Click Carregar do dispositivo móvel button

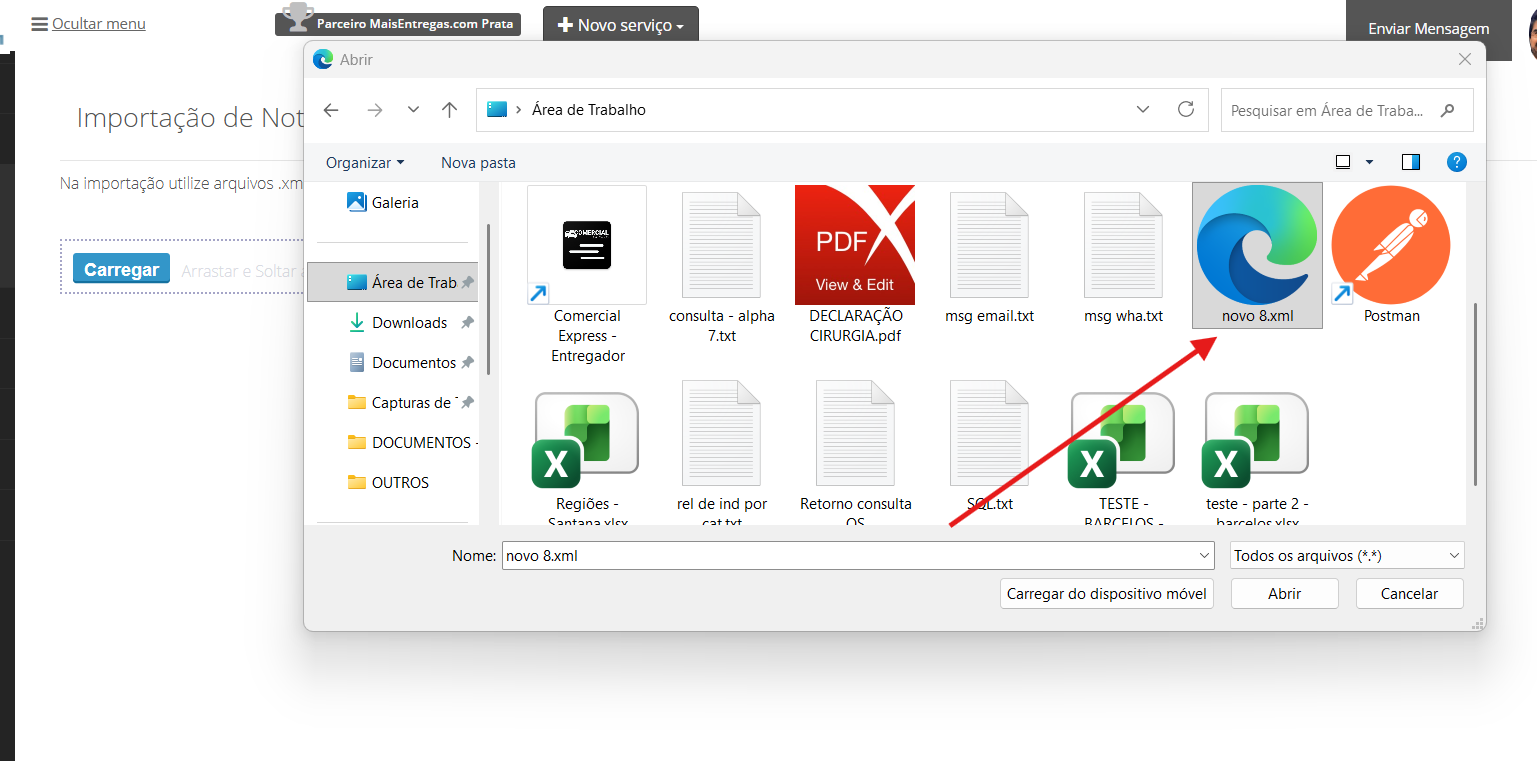point(1107,593)
